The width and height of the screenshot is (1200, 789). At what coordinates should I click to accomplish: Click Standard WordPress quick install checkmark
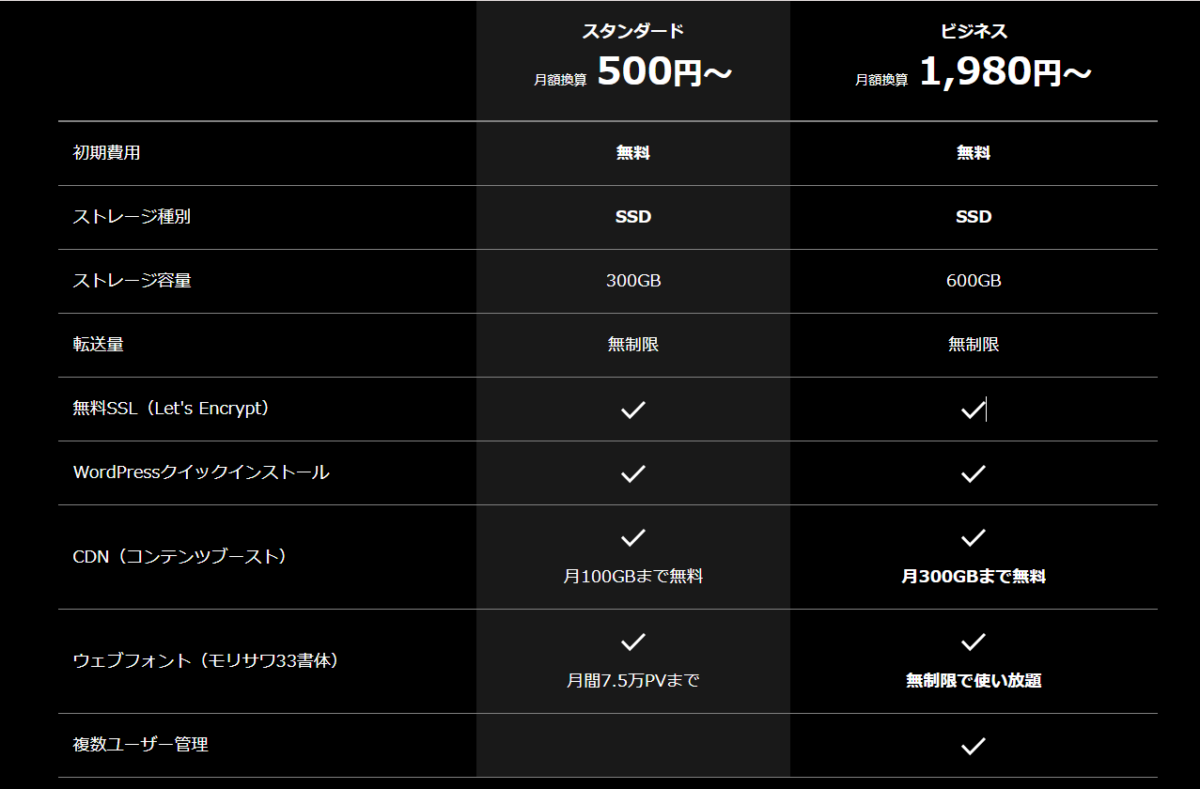point(633,473)
